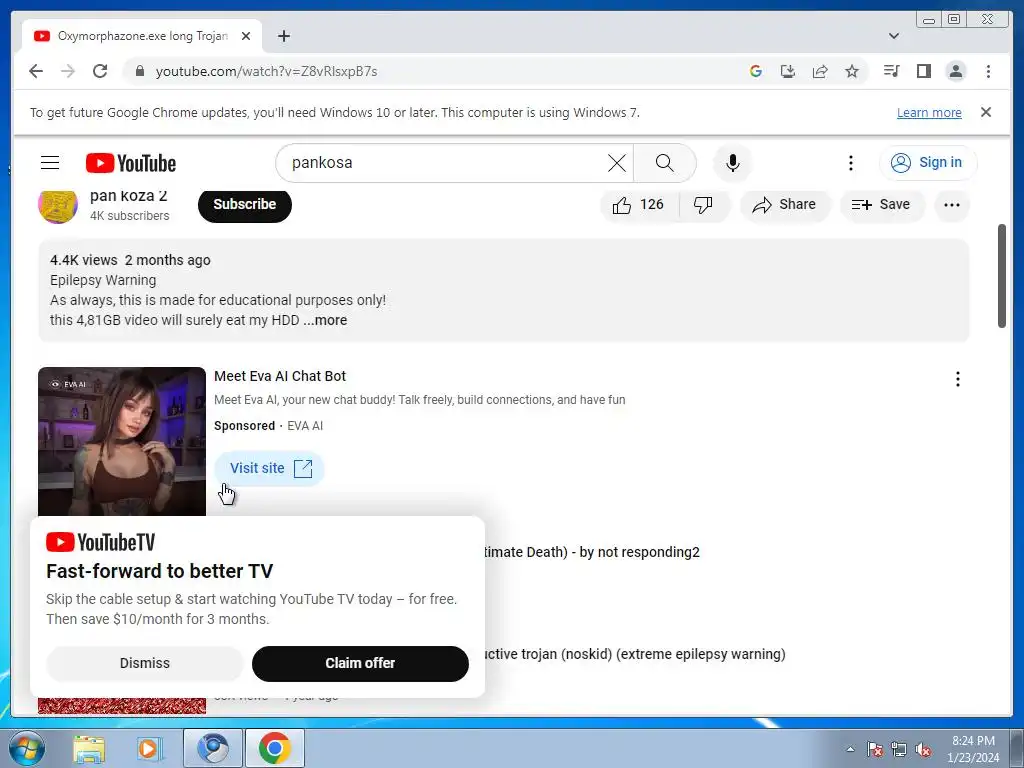Open destructive trojan (noskid) video title

click(x=635, y=654)
